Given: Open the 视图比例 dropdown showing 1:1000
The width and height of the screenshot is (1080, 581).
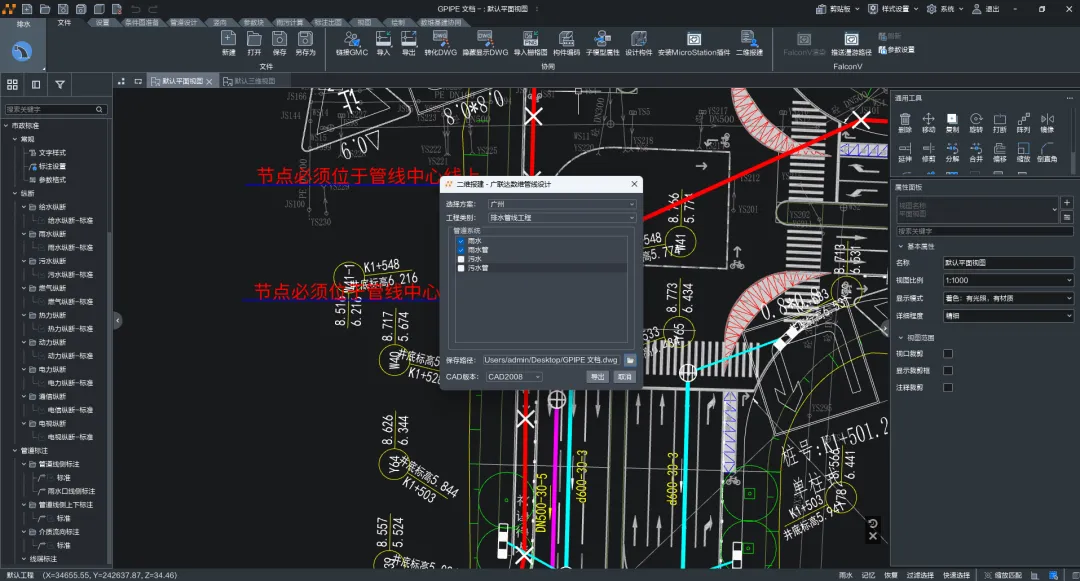Looking at the screenshot, I should [x=1007, y=280].
